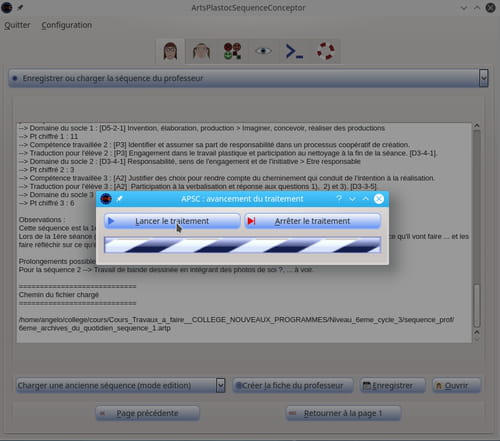500x441 pixels.
Task: Switch to the eye preview tab
Action: [263, 51]
